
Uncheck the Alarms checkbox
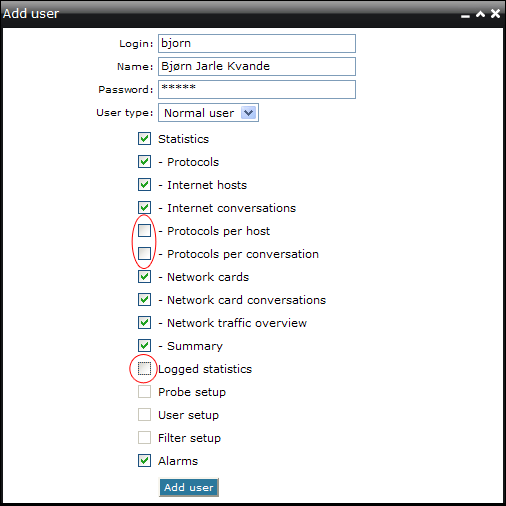tap(144, 461)
